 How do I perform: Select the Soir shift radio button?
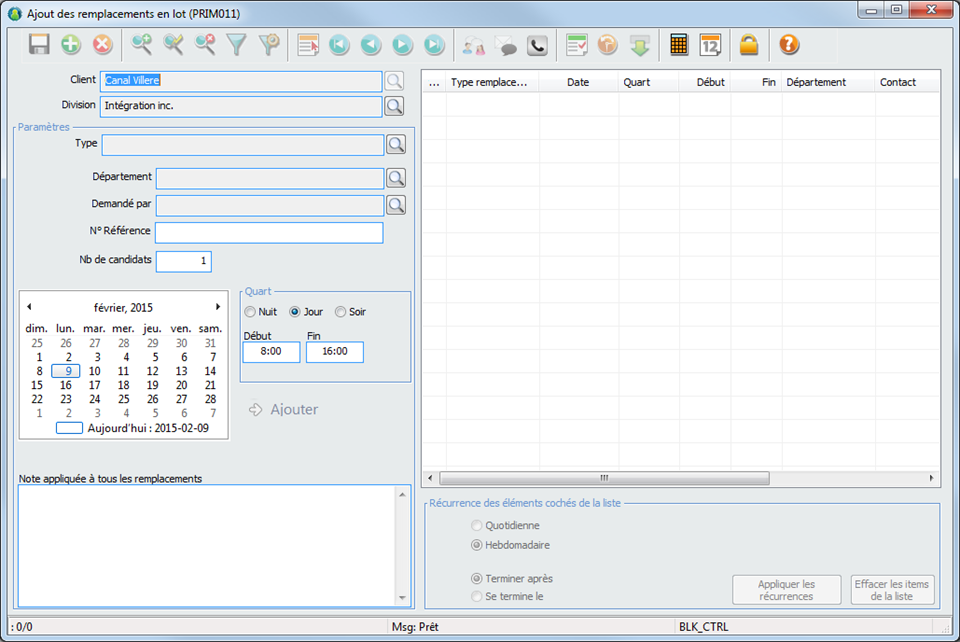click(x=341, y=312)
